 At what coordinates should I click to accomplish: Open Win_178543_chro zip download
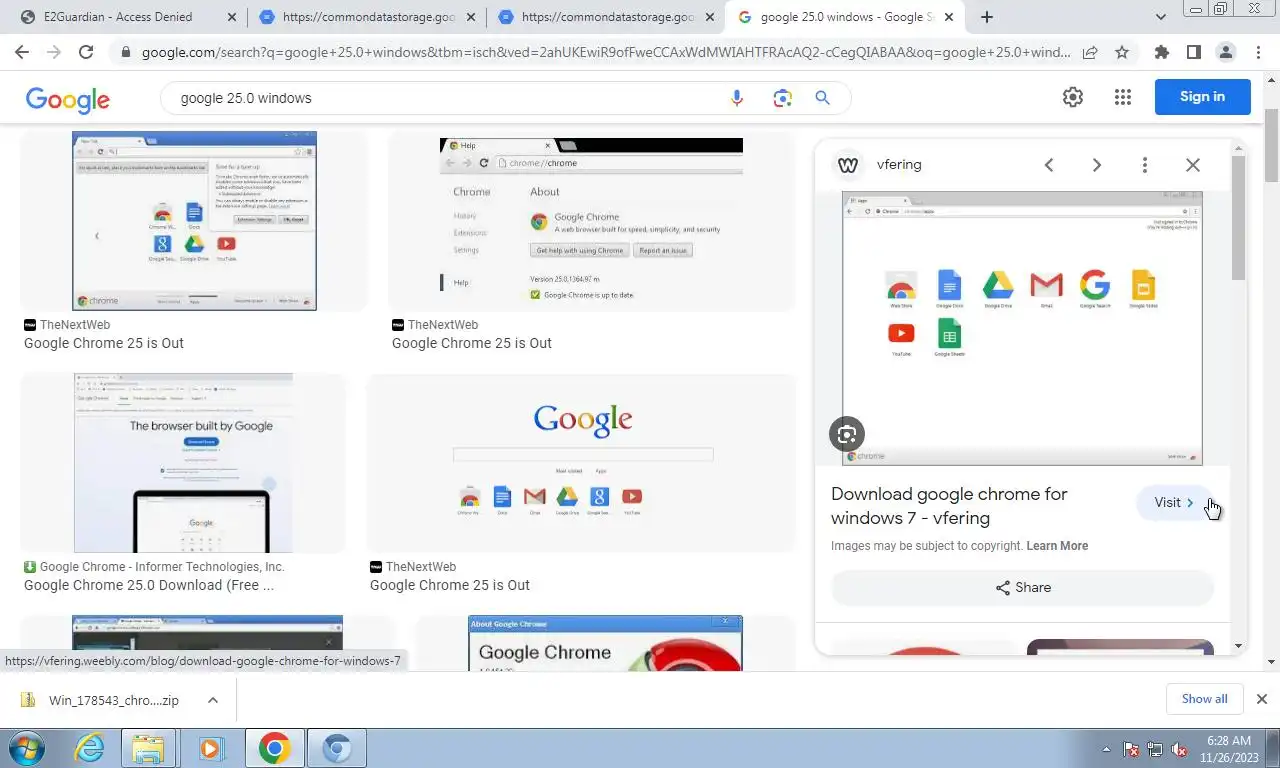pyautogui.click(x=113, y=700)
